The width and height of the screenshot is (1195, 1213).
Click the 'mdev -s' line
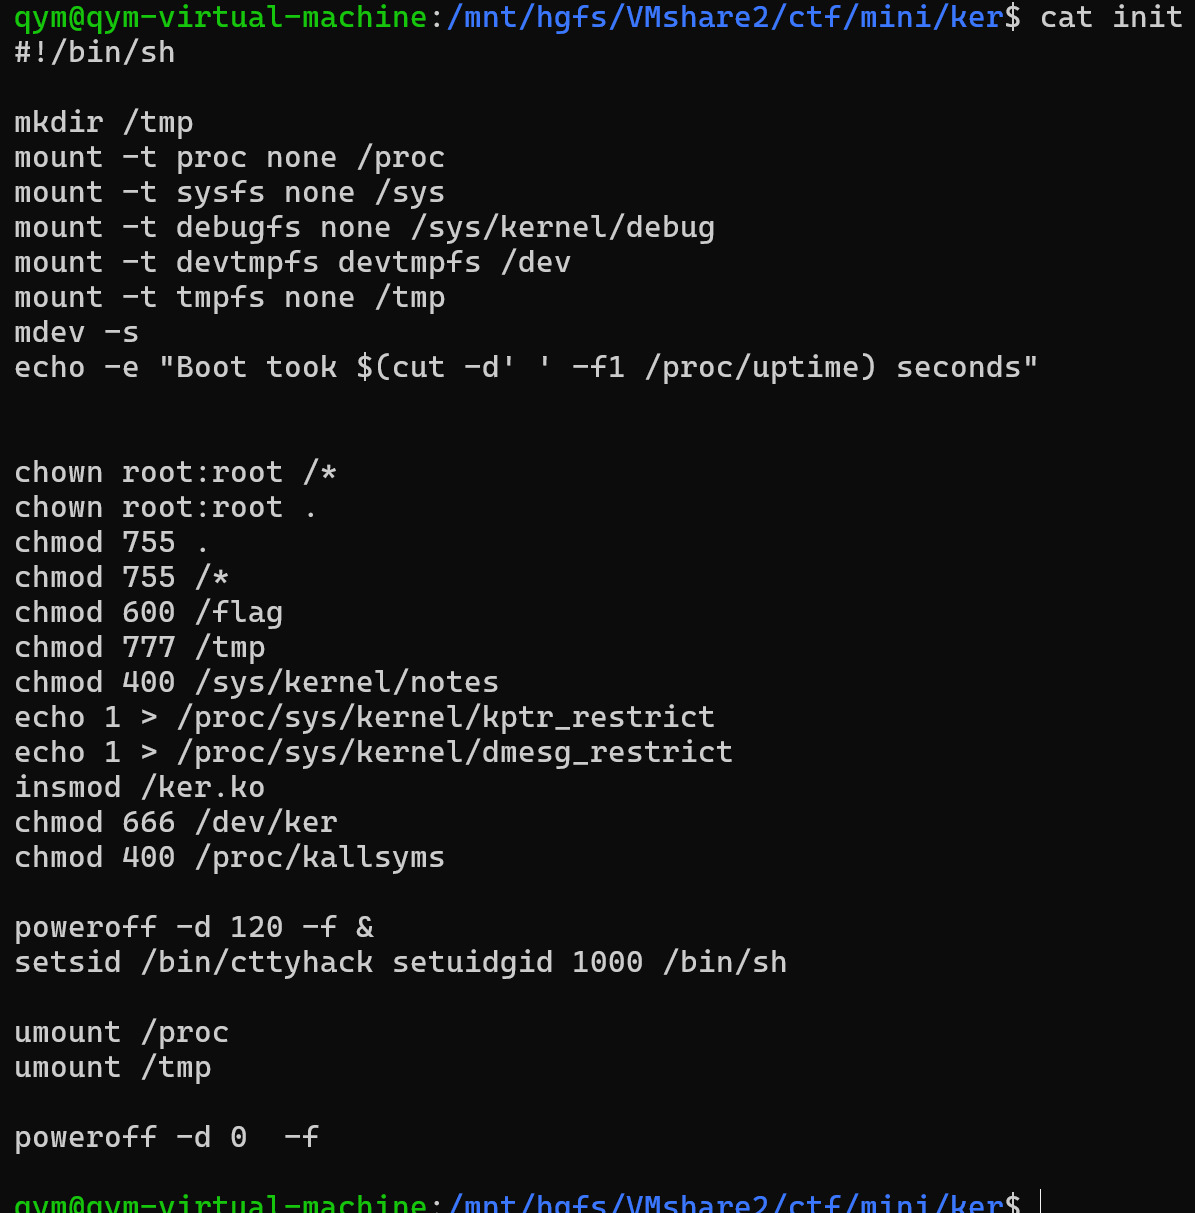click(x=77, y=333)
